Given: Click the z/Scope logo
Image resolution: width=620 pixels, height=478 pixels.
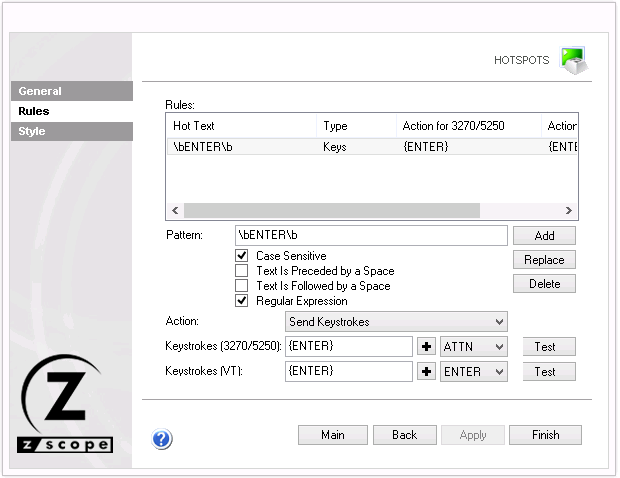Looking at the screenshot, I should [65, 404].
